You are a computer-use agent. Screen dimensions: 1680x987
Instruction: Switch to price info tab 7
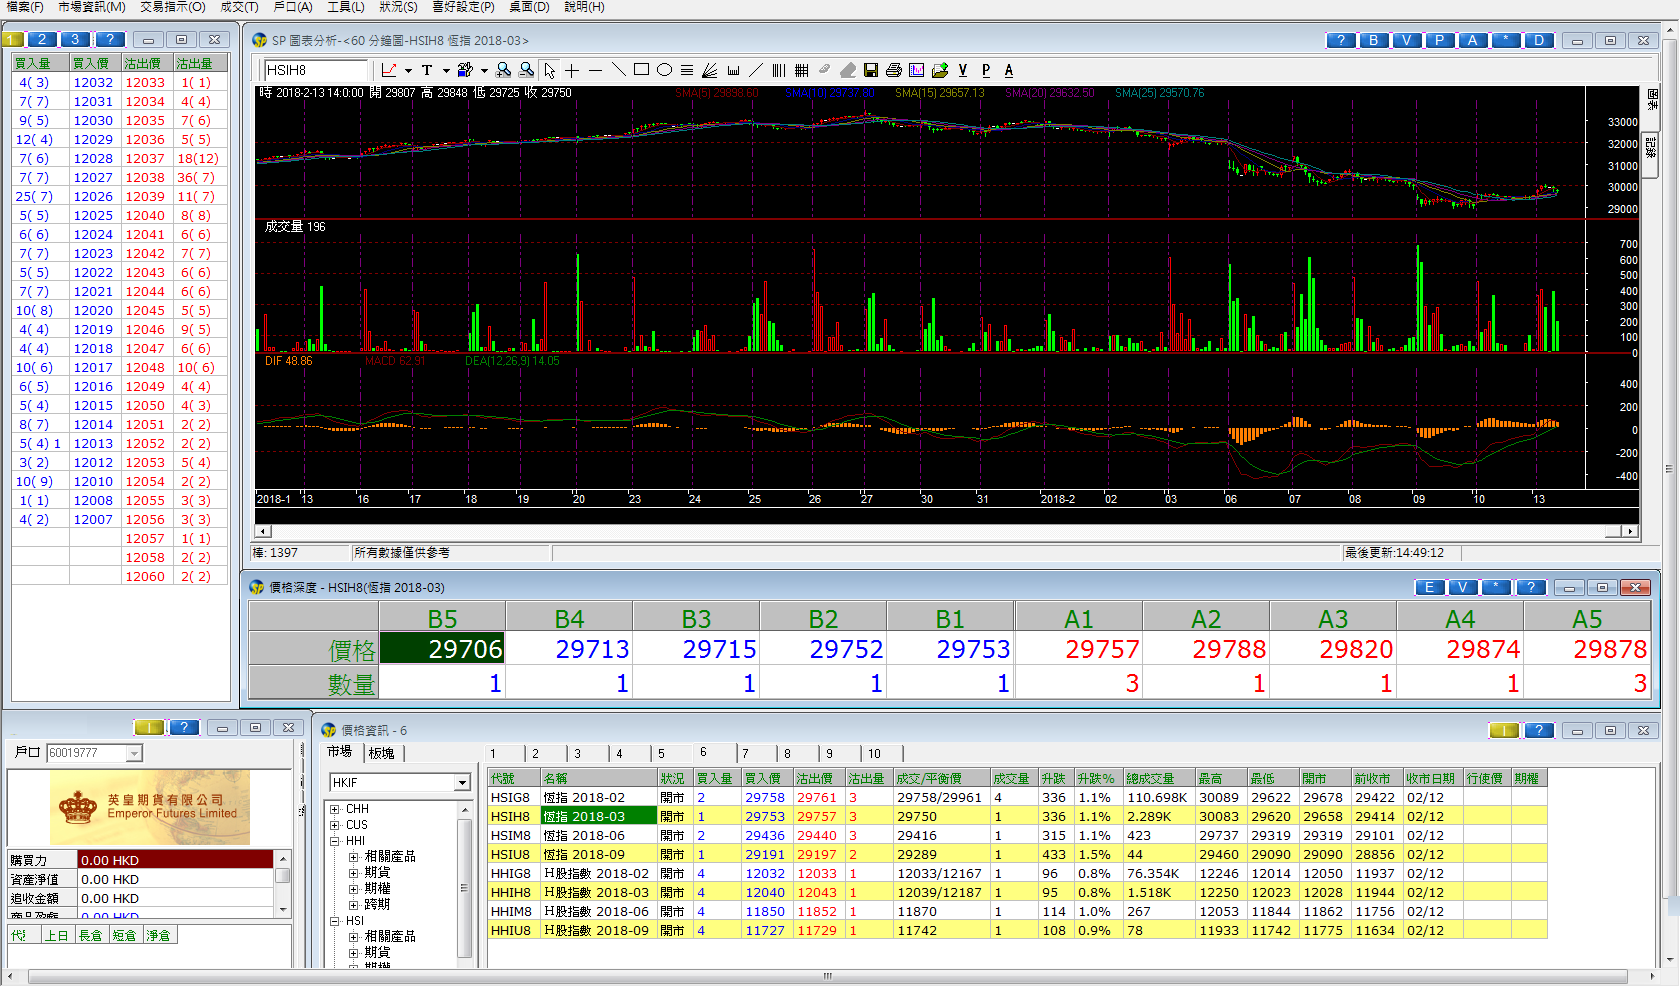pos(746,754)
